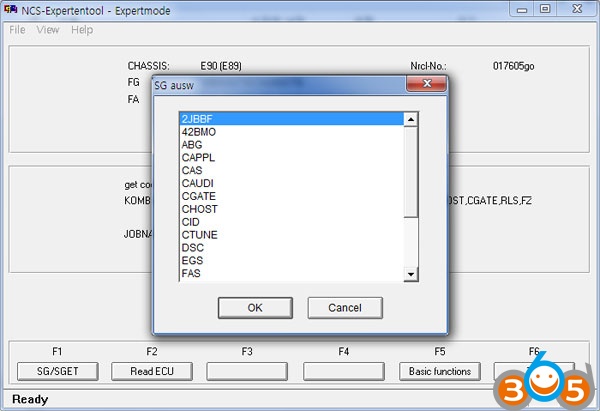
Task: Close the SG ausw dialog
Action: point(427,85)
